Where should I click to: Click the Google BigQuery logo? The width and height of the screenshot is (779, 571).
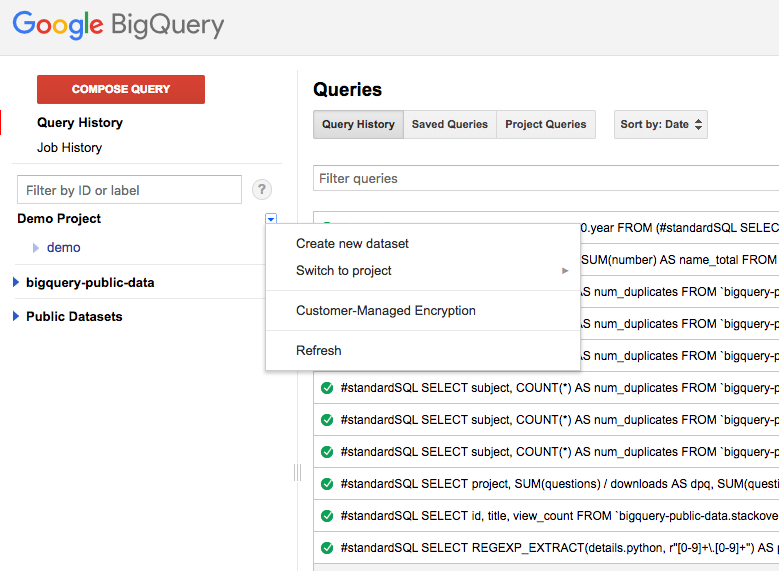[118, 26]
